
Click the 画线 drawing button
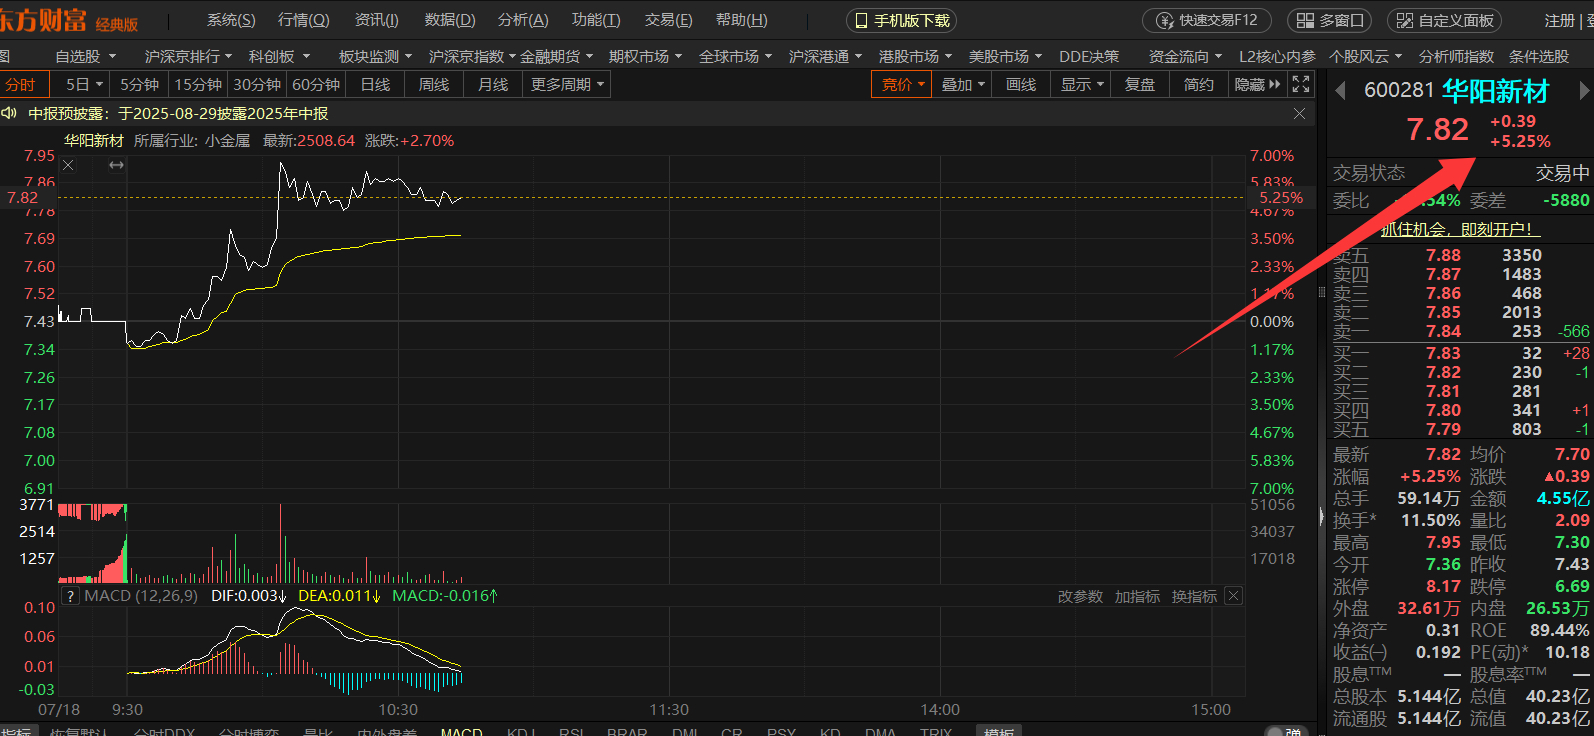[x=1021, y=84]
